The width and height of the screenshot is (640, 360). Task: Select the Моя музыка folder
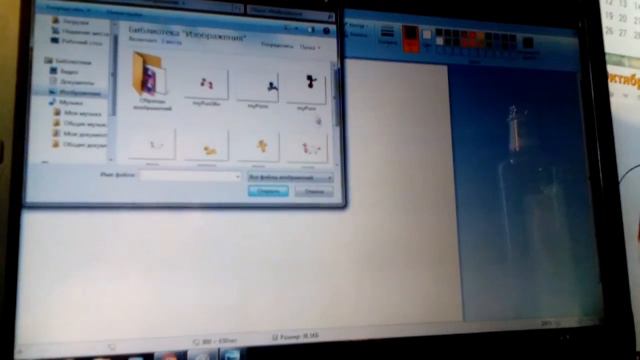[78, 113]
